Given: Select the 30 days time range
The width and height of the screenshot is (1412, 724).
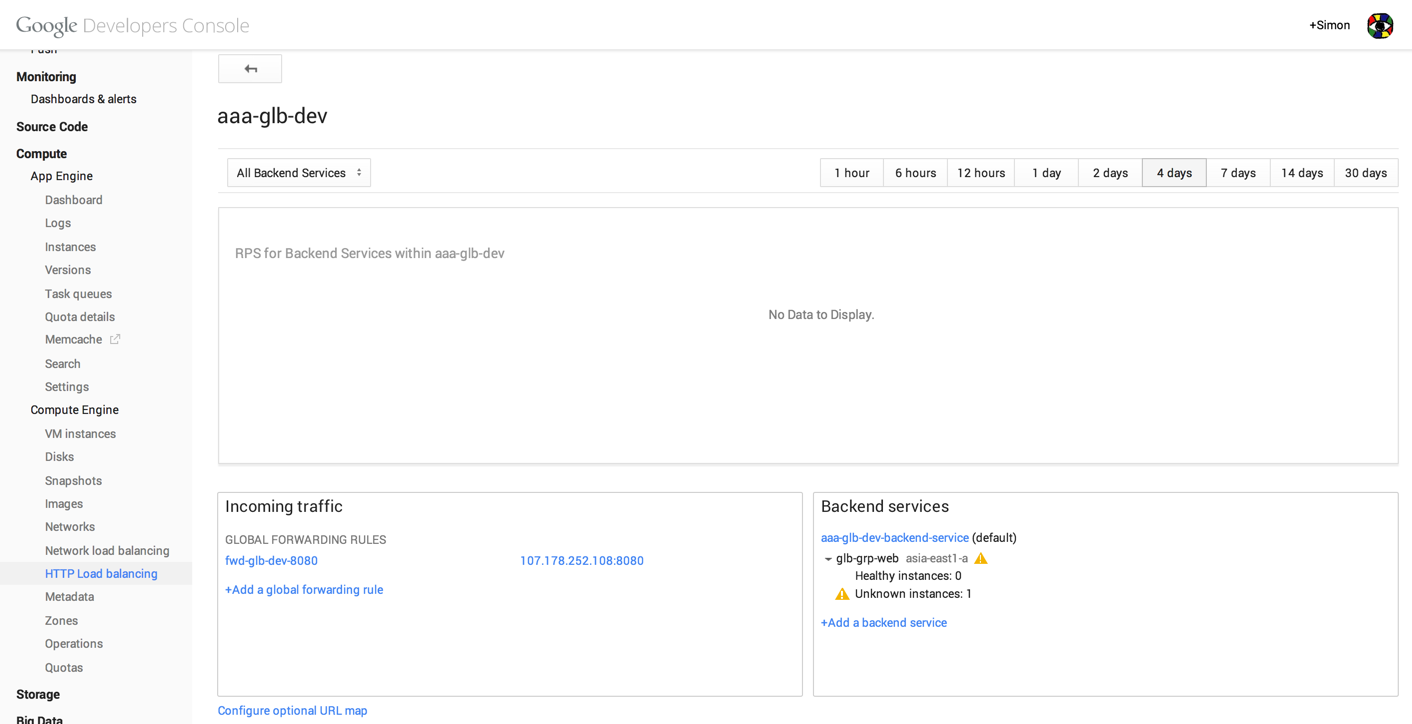Looking at the screenshot, I should 1366,173.
